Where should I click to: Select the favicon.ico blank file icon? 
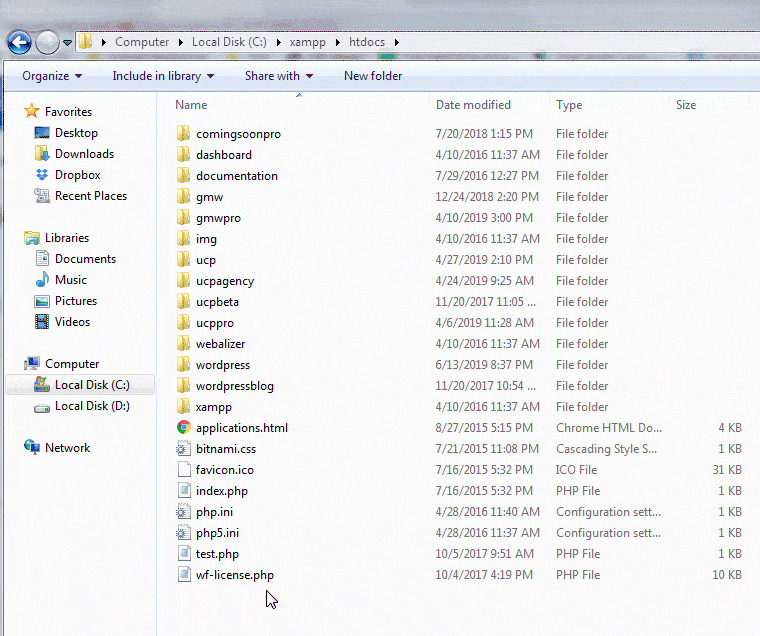[184, 469]
